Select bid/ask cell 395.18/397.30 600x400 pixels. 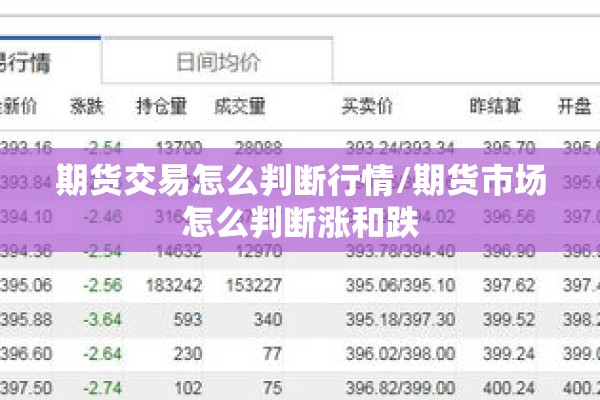click(x=401, y=320)
